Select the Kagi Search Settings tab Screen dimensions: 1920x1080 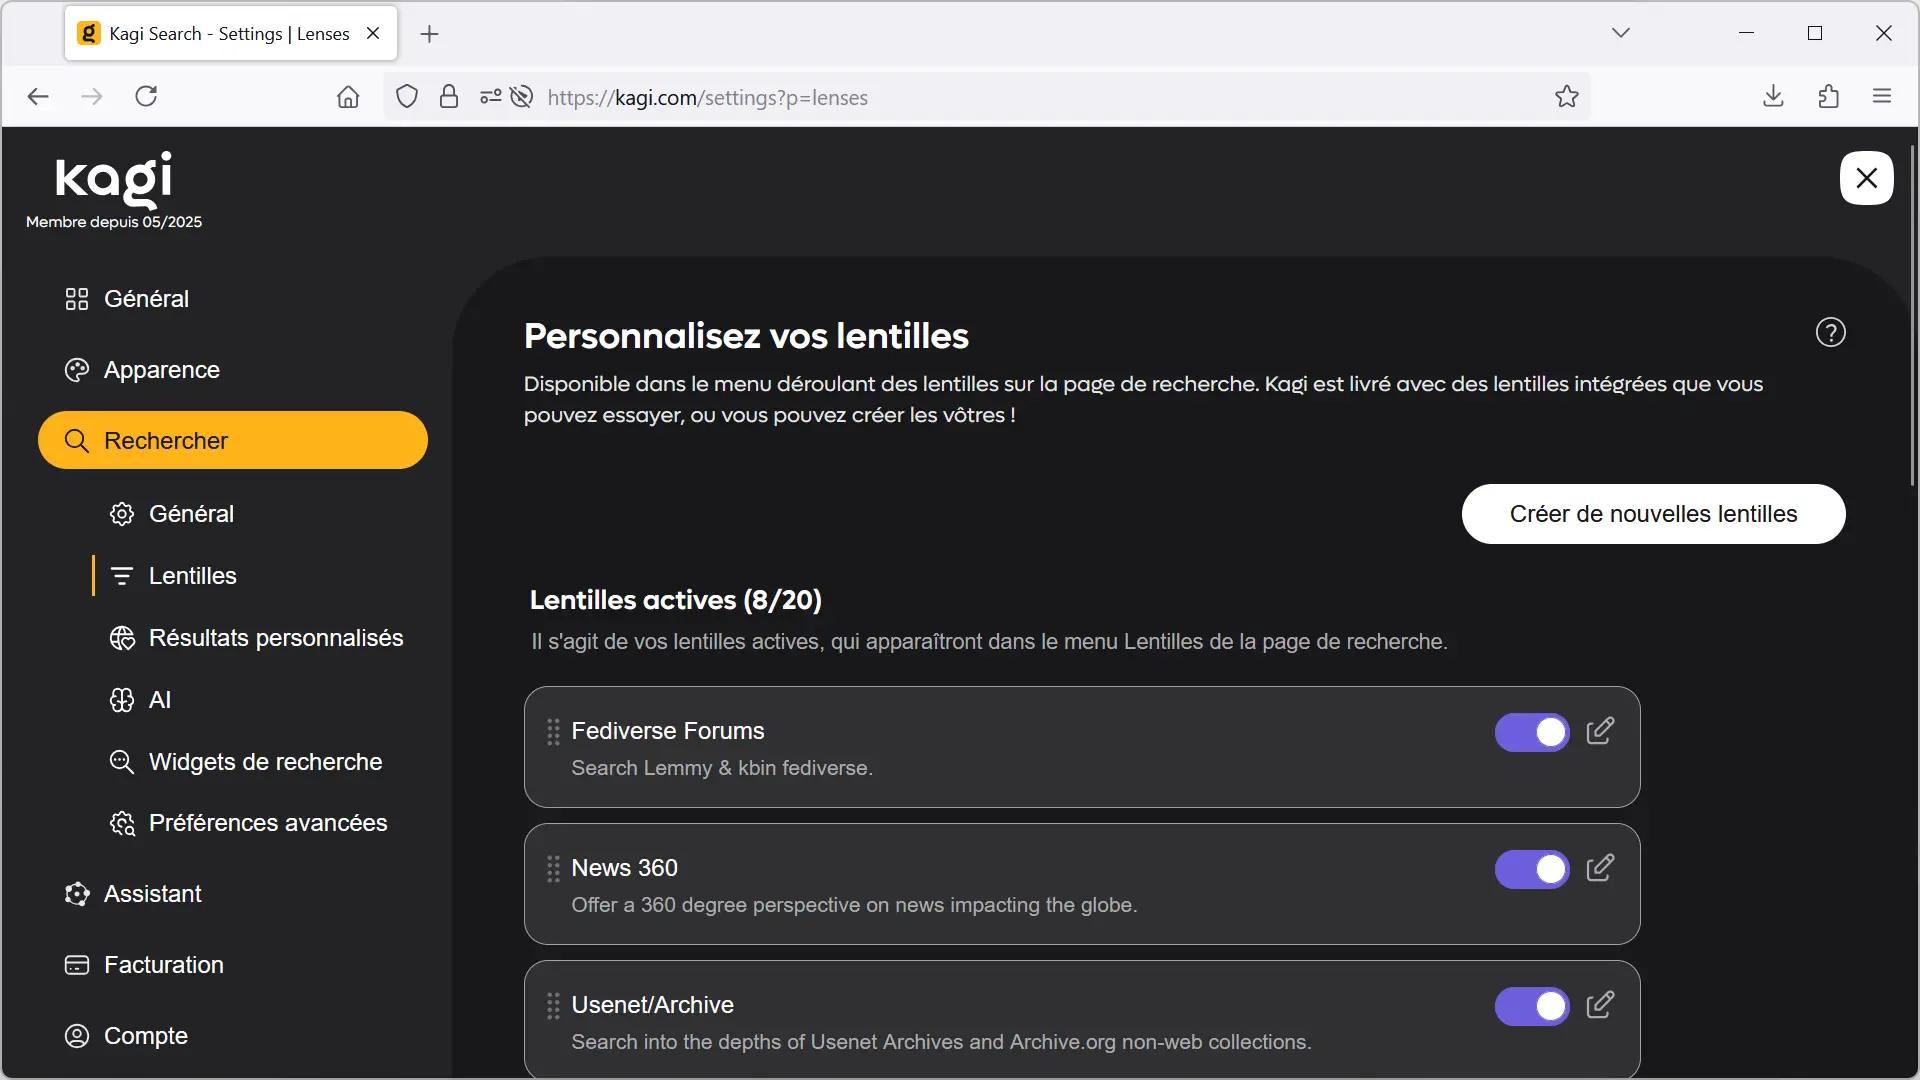point(231,33)
